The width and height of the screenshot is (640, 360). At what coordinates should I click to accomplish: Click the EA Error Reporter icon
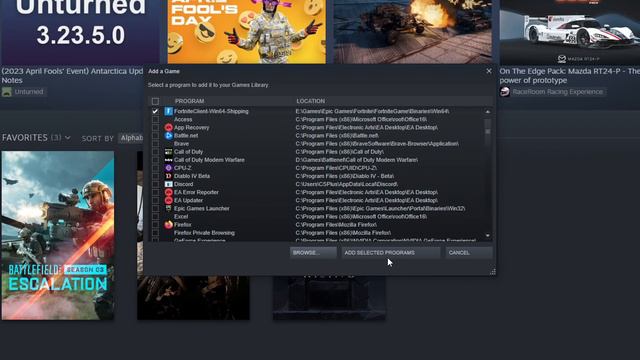tap(168, 192)
